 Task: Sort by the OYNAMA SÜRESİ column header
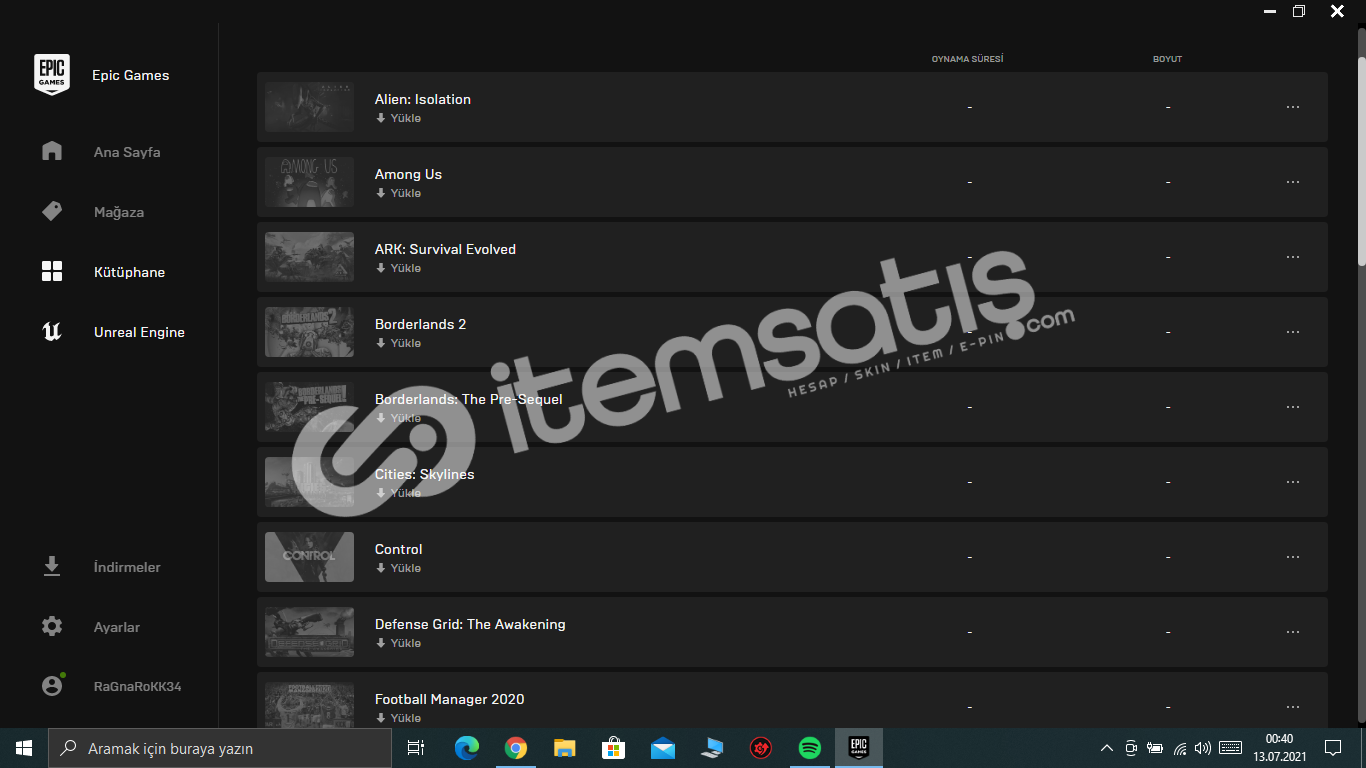tap(967, 59)
